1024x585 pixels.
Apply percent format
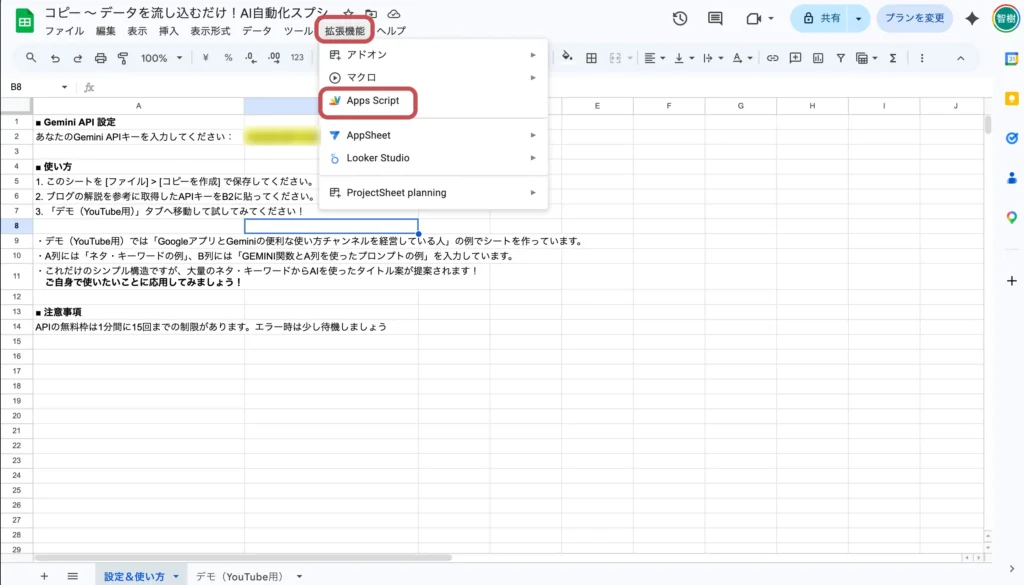point(228,58)
